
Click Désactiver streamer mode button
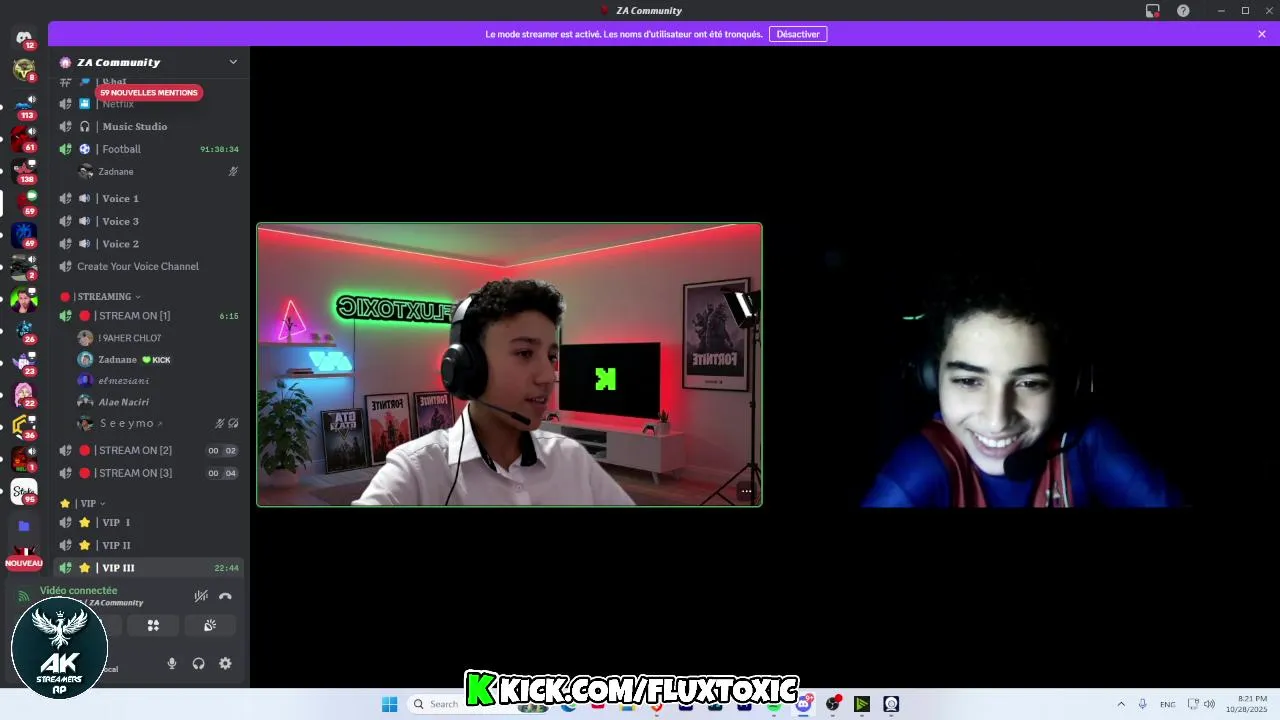[x=798, y=34]
